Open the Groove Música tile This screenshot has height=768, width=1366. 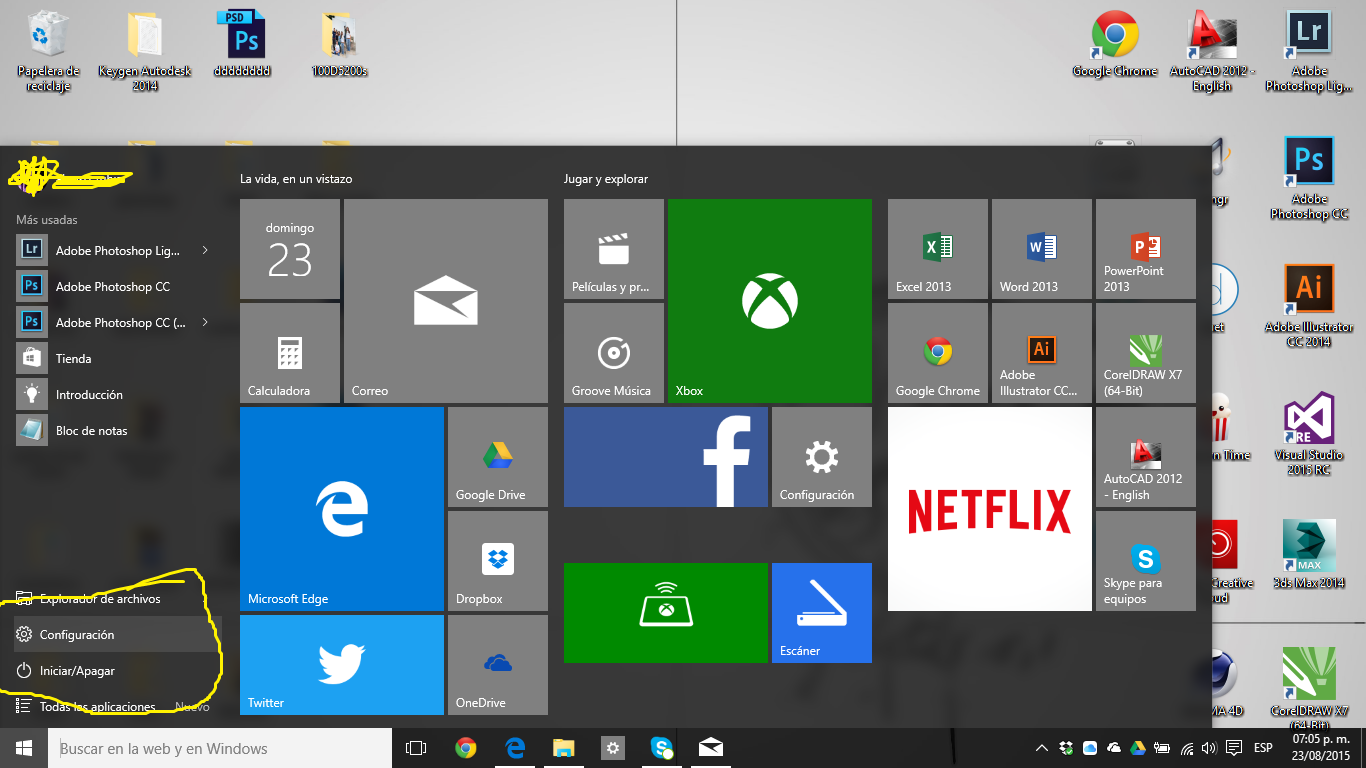point(614,353)
